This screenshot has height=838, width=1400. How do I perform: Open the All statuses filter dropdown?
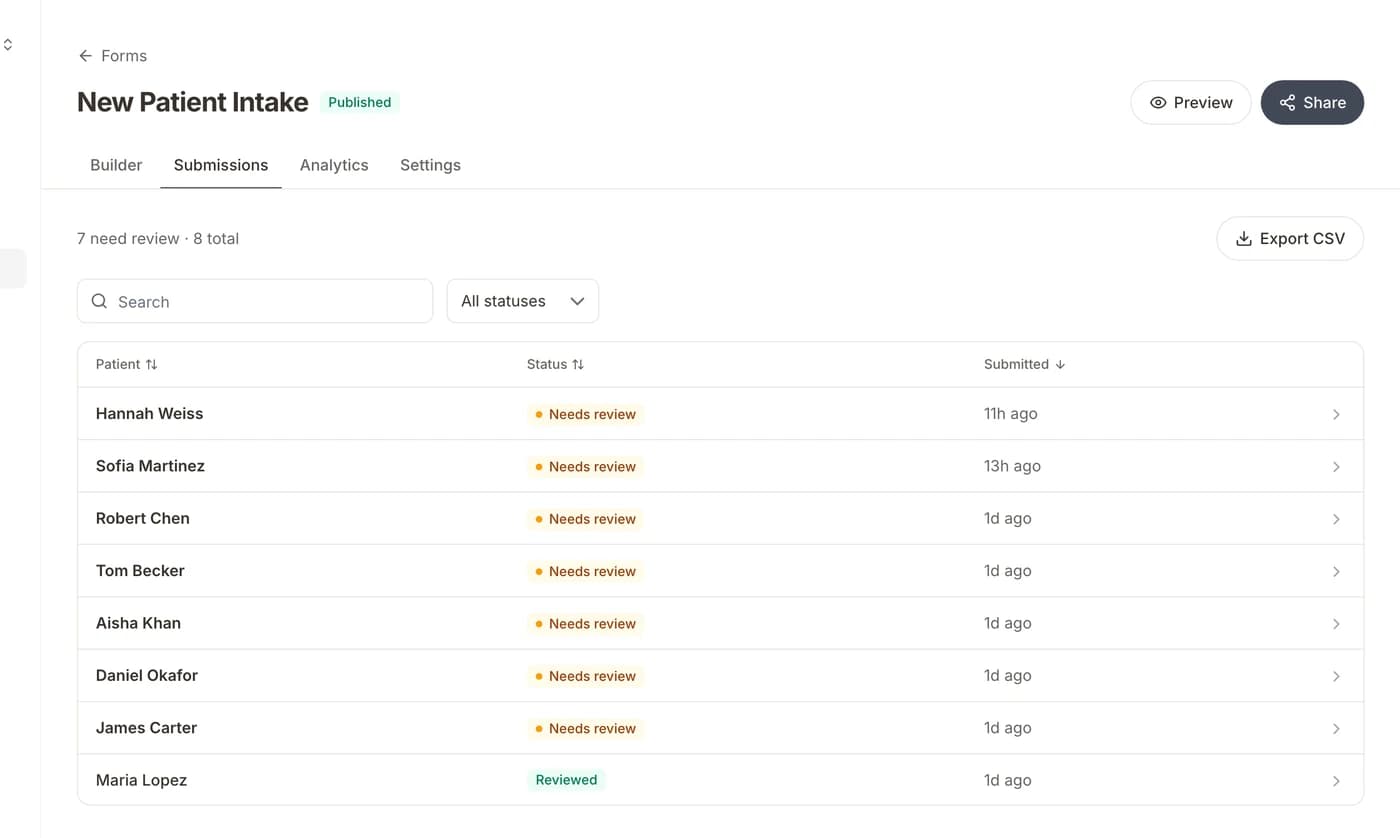coord(523,301)
